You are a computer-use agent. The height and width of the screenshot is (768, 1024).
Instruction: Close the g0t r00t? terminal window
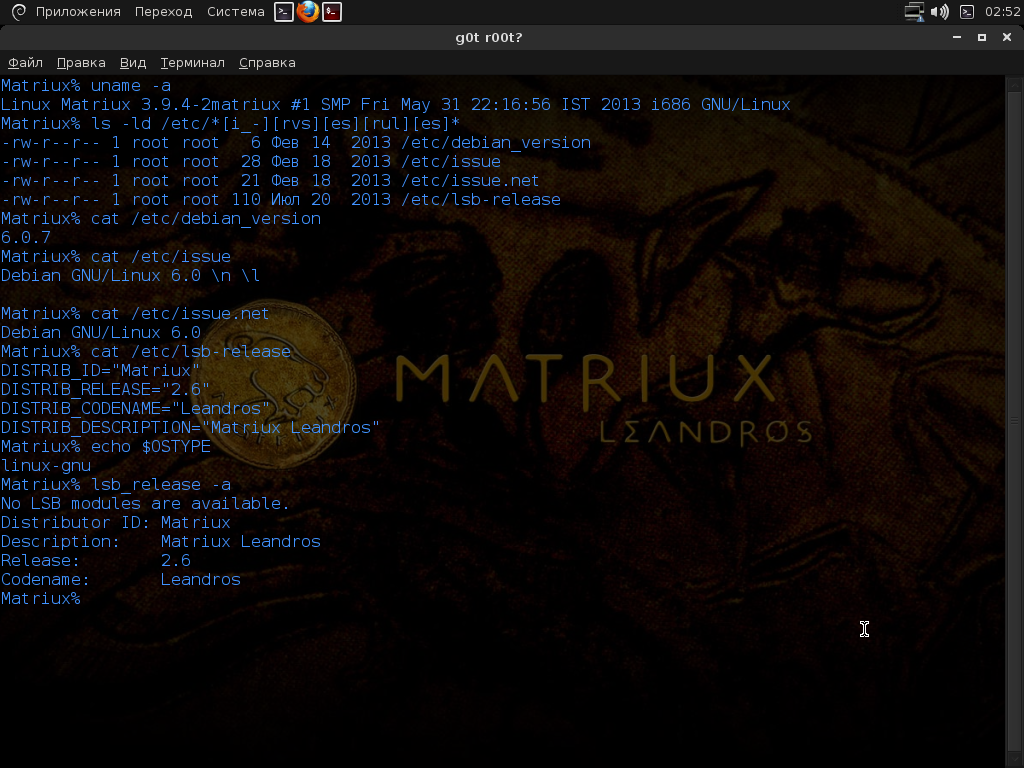click(1006, 37)
